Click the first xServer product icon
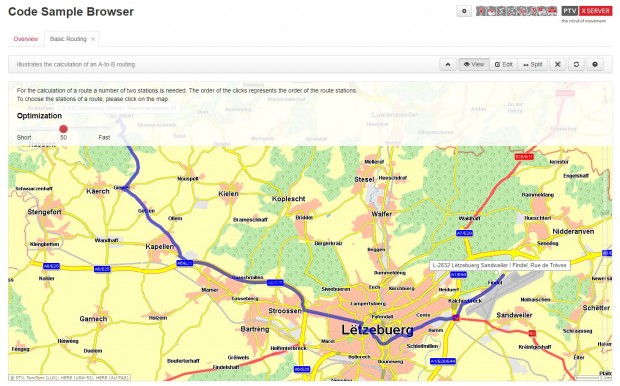 click(481, 11)
